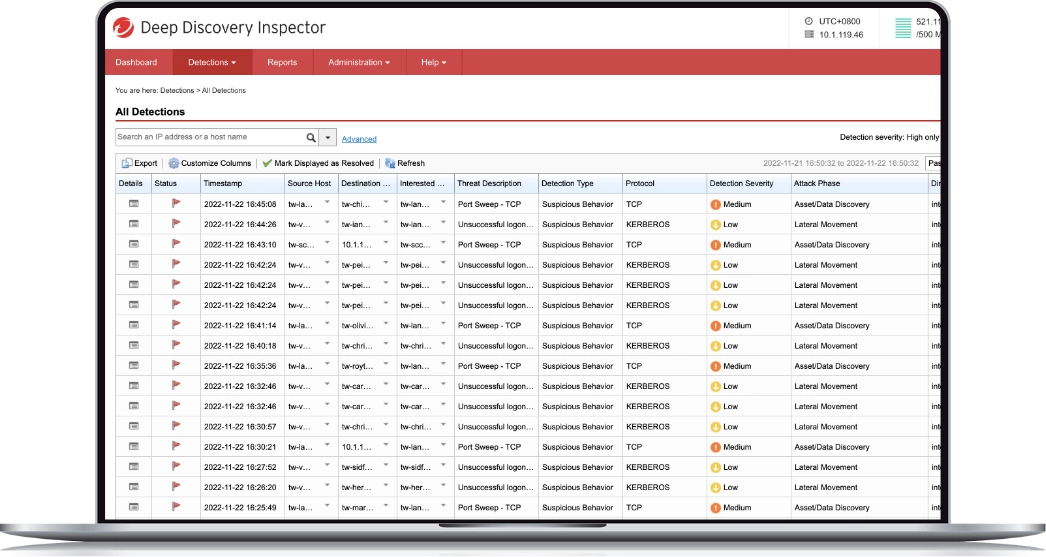Open the Dashboard tab

(x=136, y=62)
